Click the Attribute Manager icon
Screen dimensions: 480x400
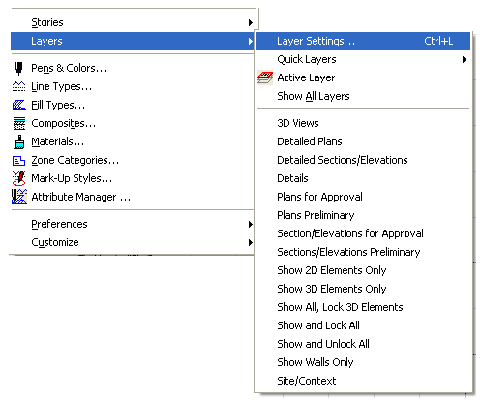click(19, 197)
